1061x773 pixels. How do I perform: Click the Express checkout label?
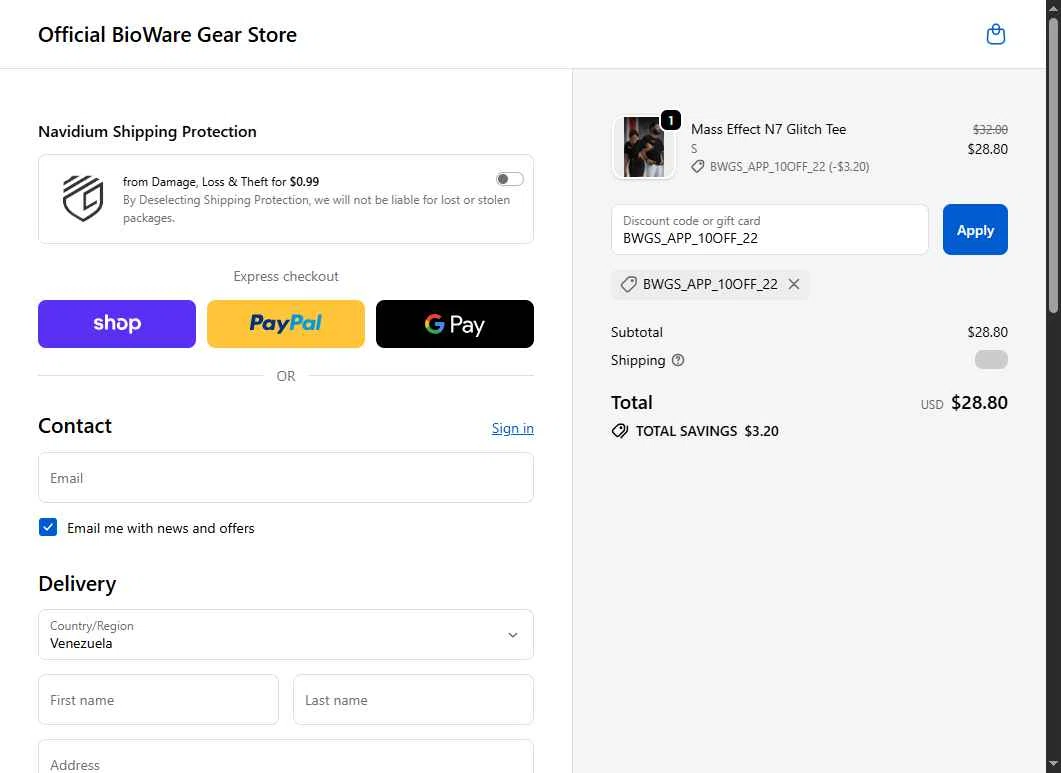point(286,276)
